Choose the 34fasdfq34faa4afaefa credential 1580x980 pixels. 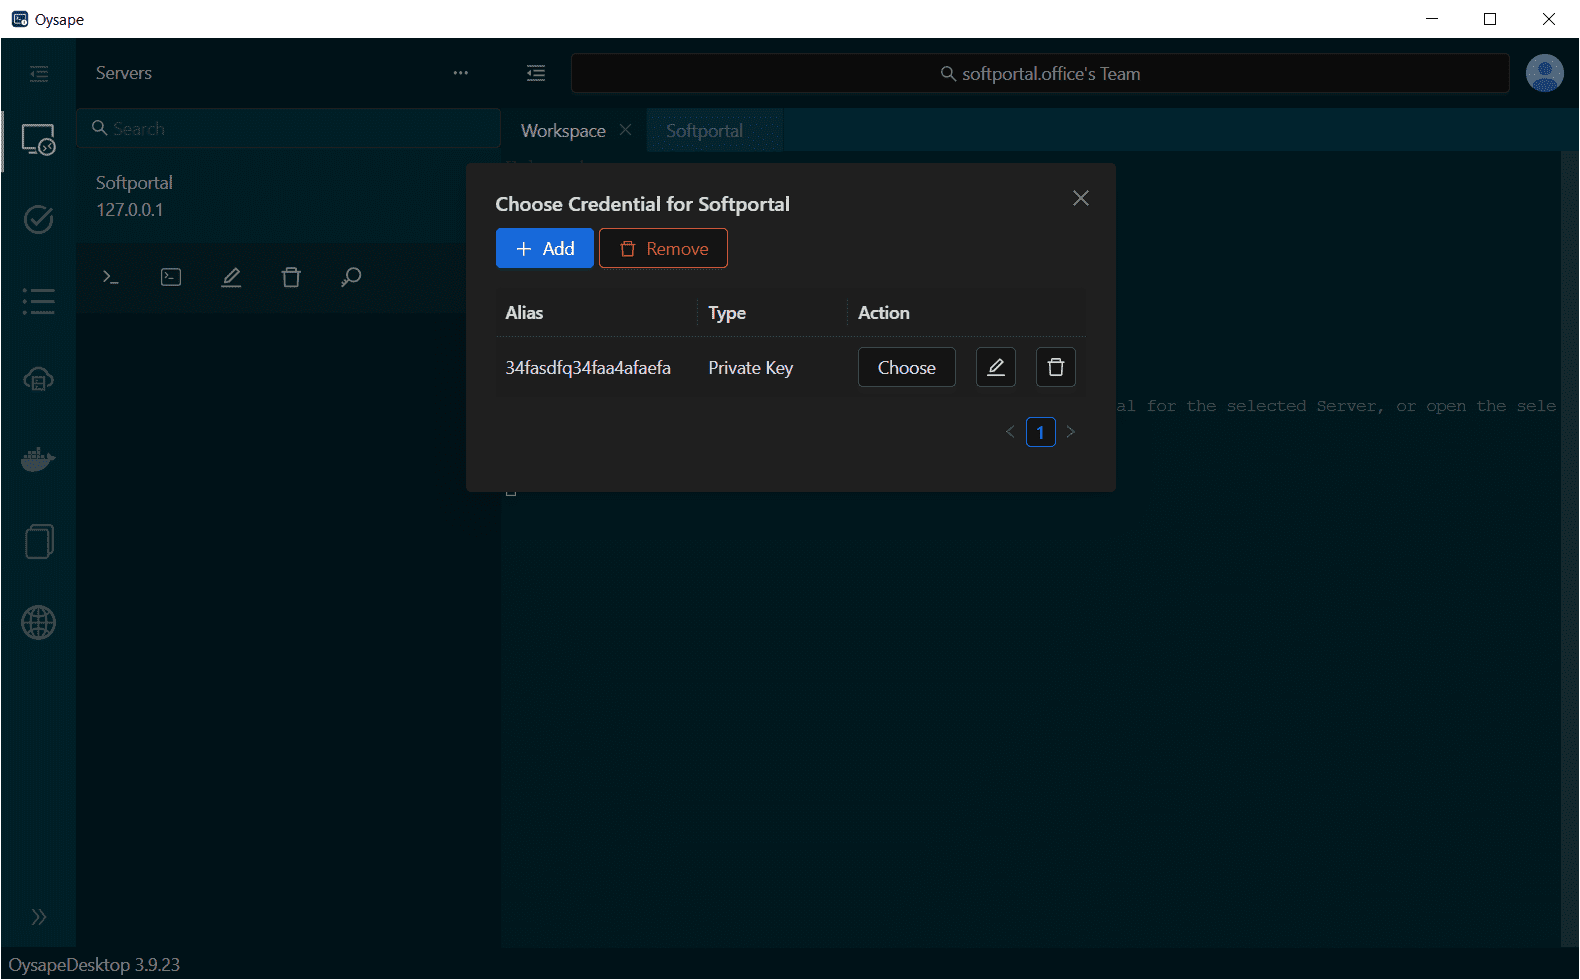click(x=907, y=367)
